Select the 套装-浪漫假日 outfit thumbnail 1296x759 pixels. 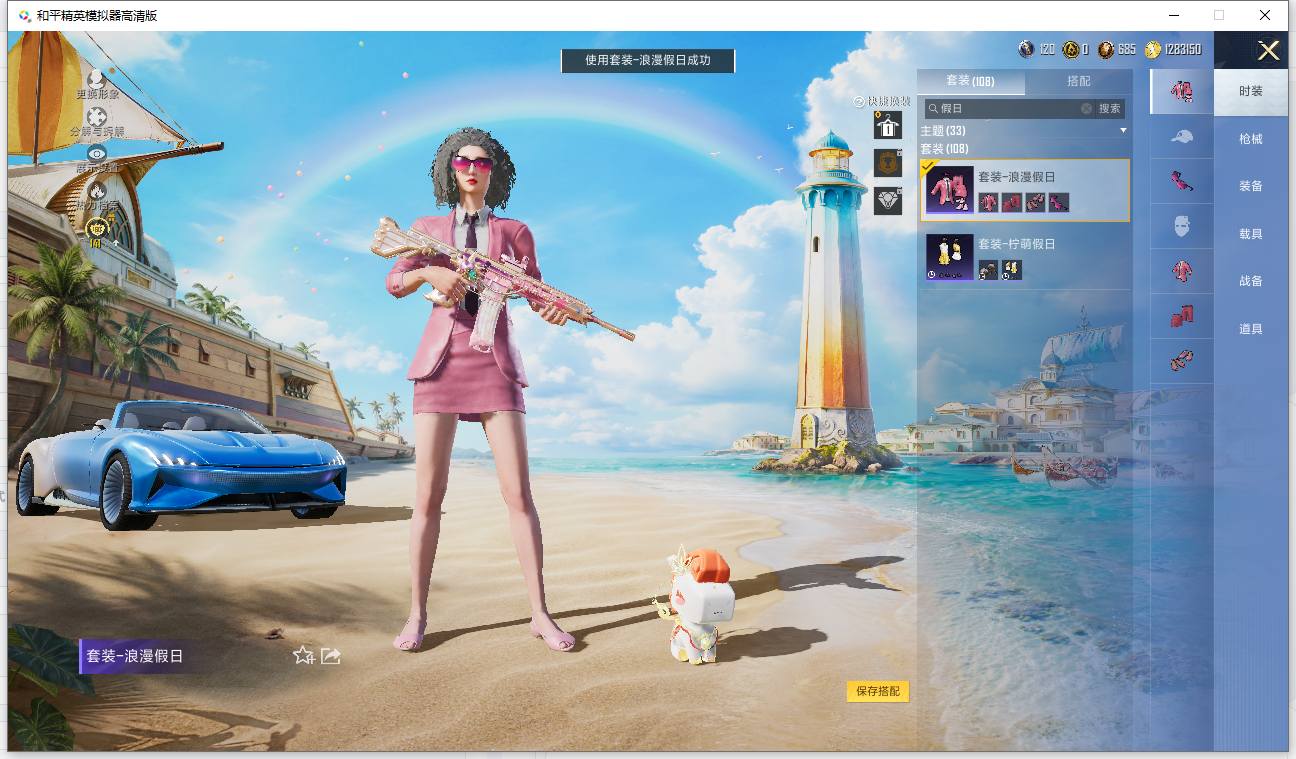[950, 190]
